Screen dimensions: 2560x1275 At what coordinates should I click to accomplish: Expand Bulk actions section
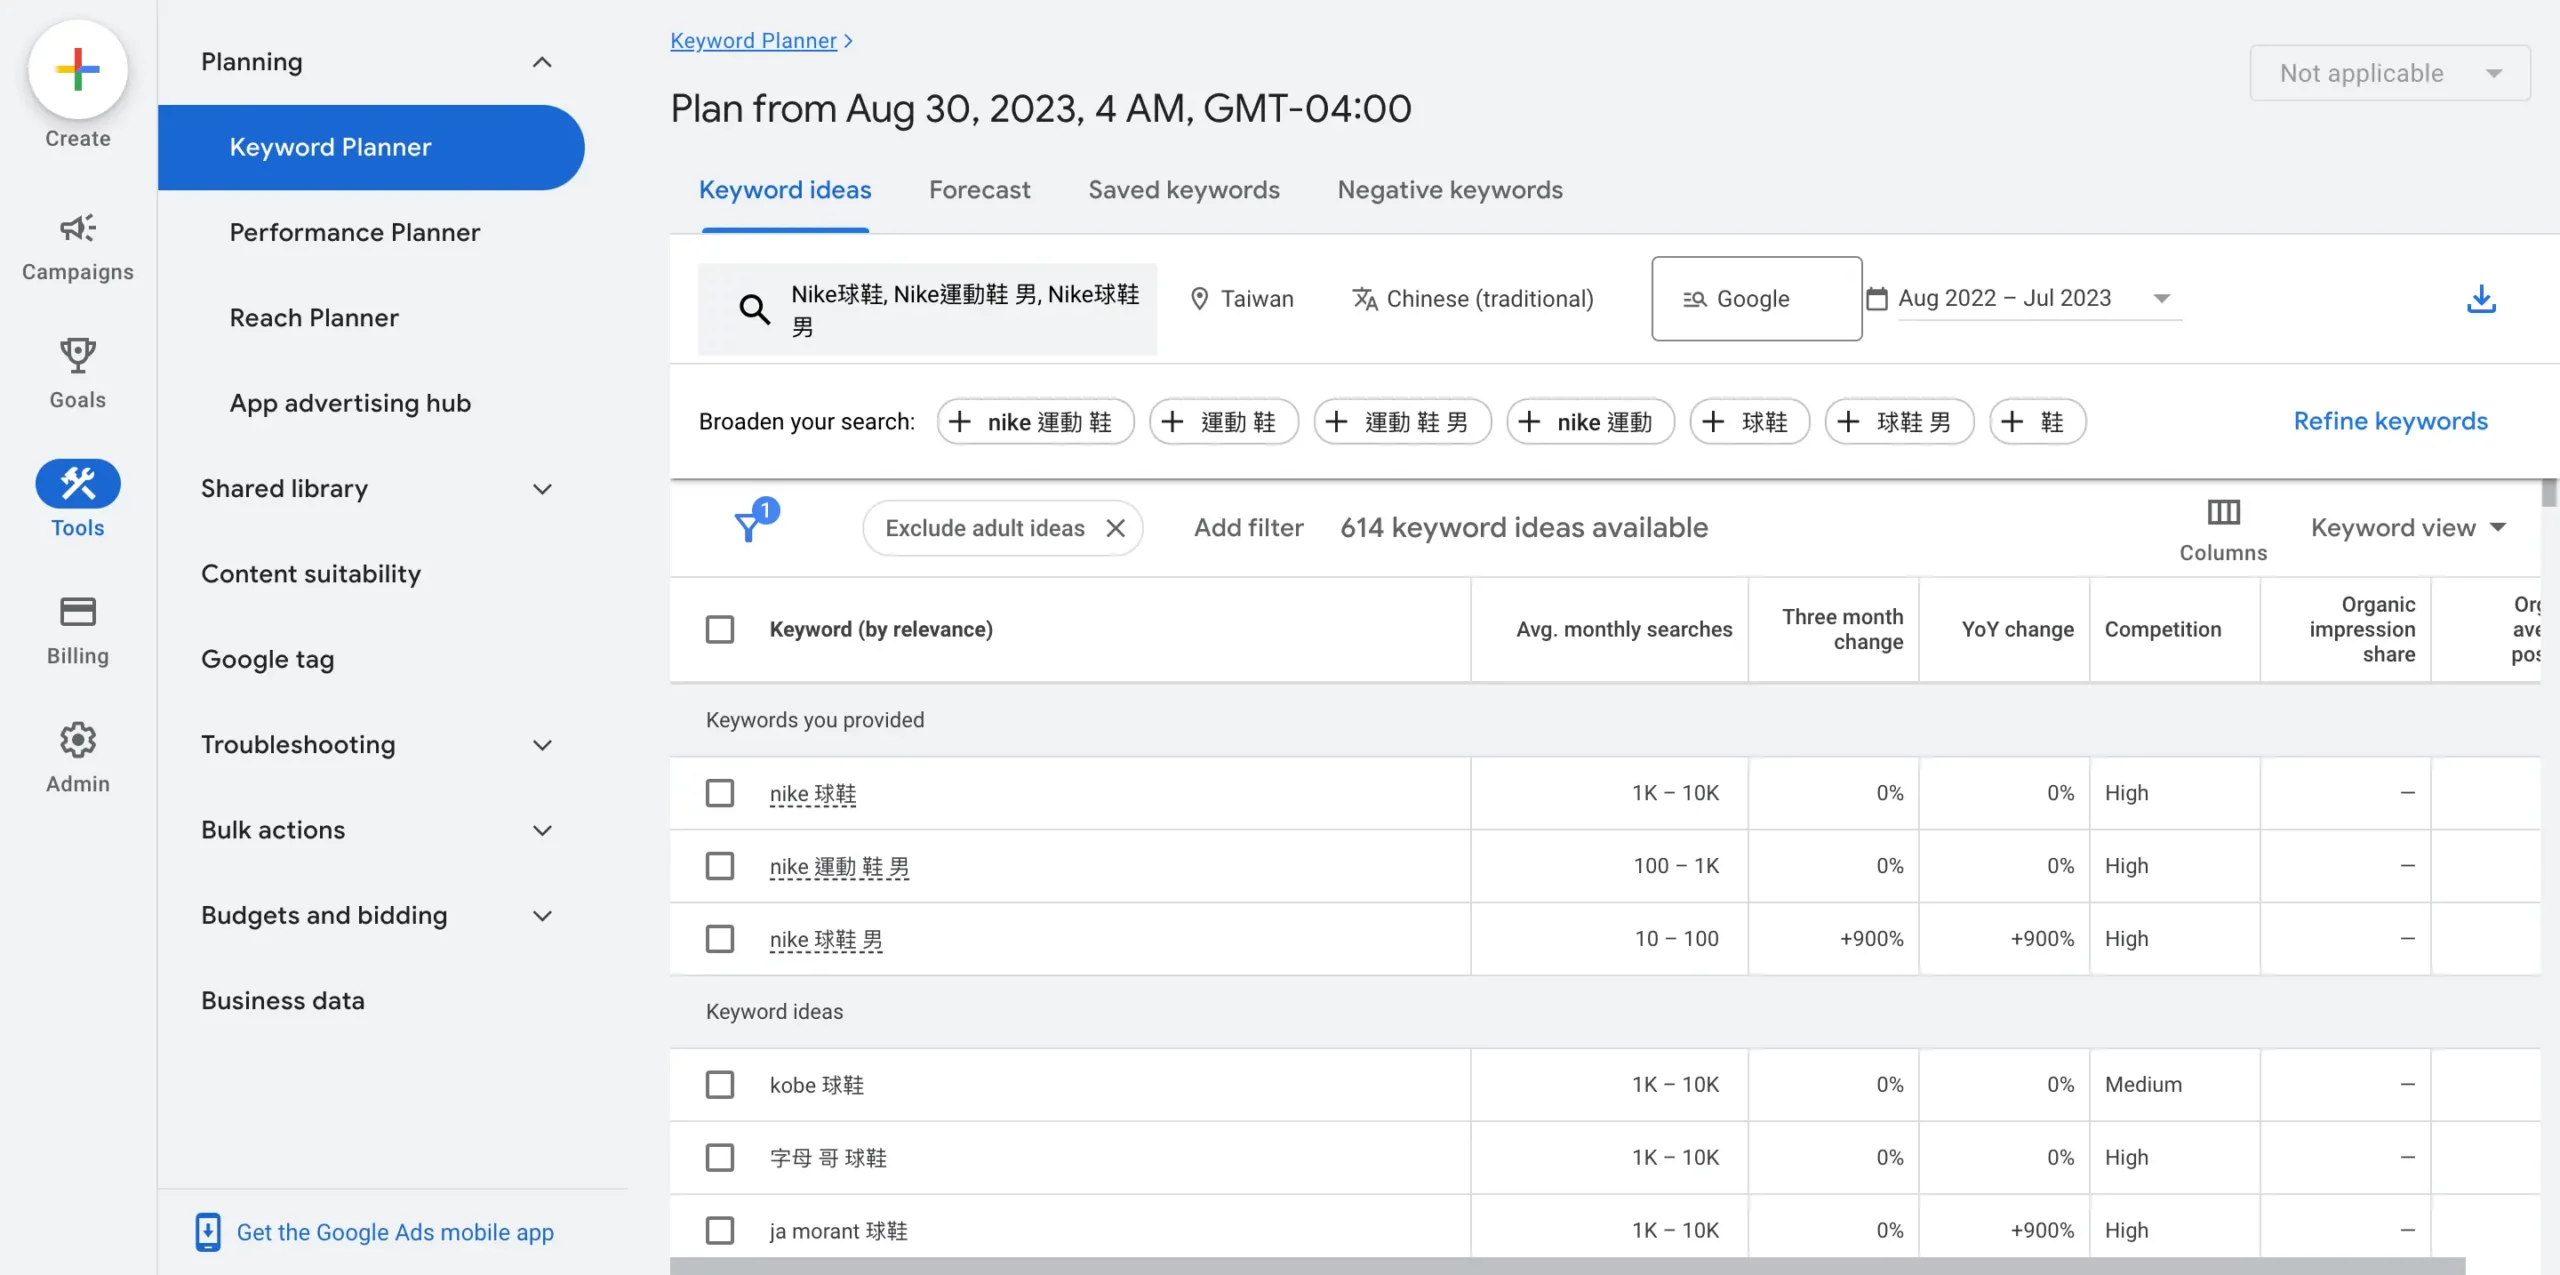[542, 830]
